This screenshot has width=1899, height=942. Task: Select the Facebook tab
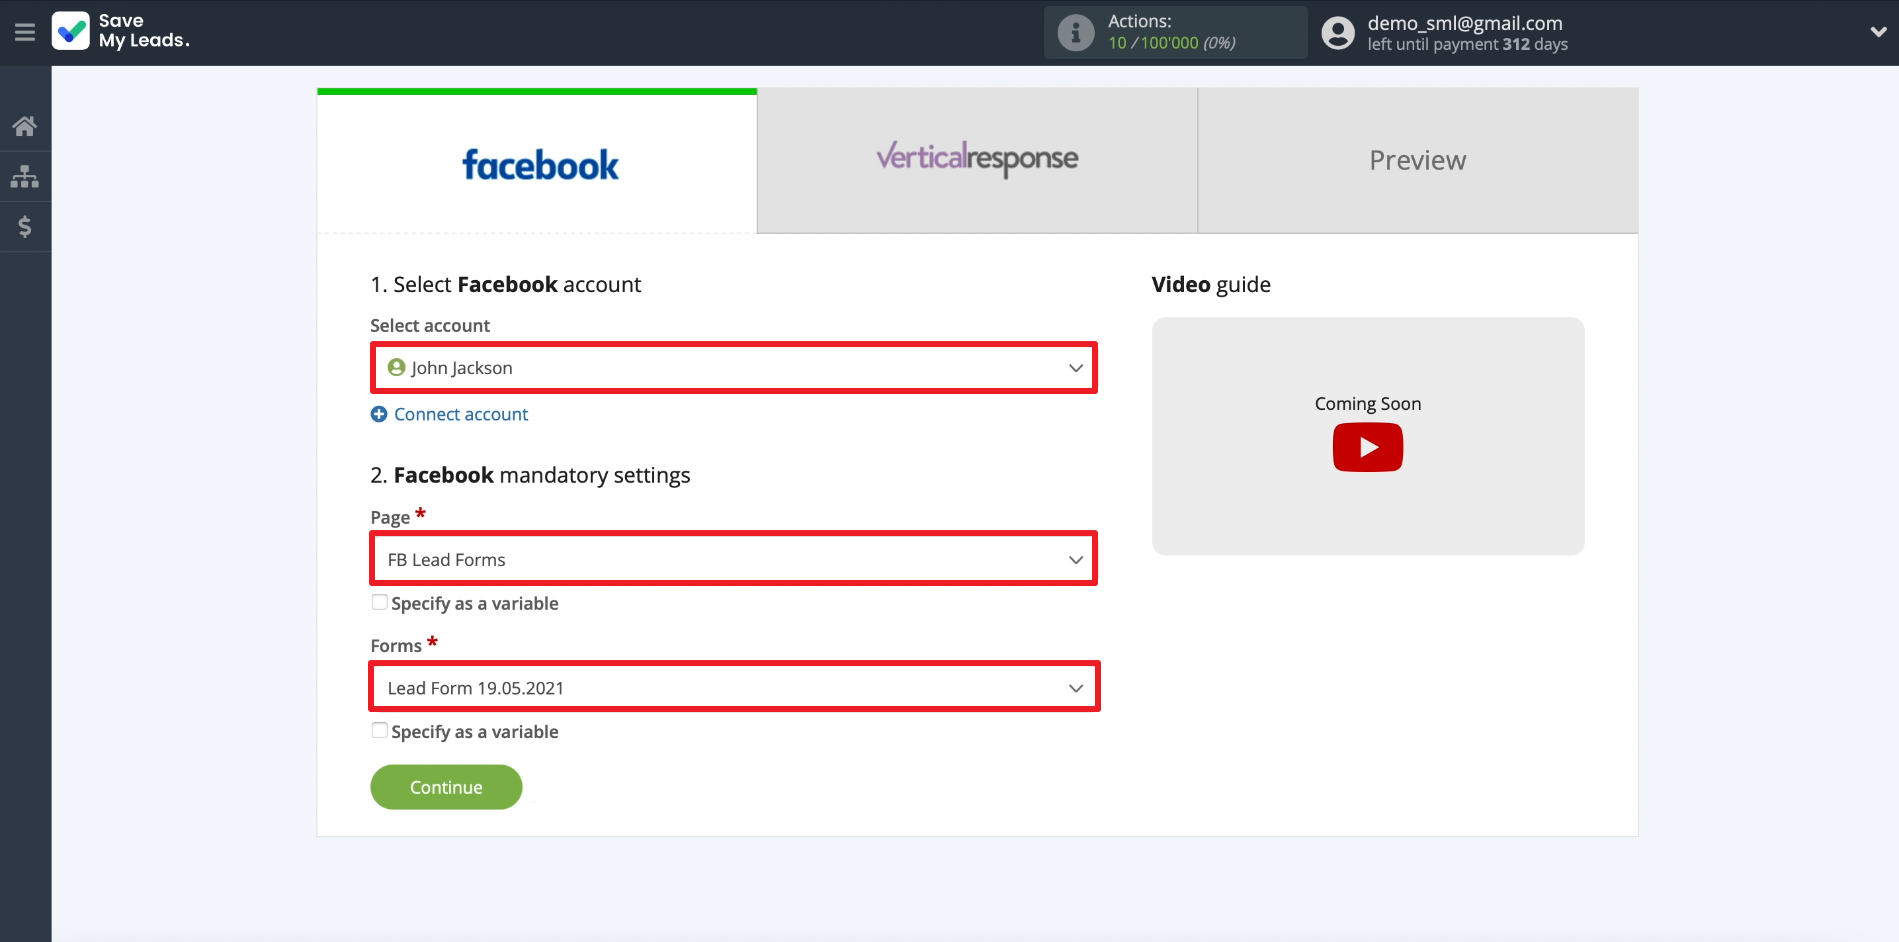pos(538,164)
